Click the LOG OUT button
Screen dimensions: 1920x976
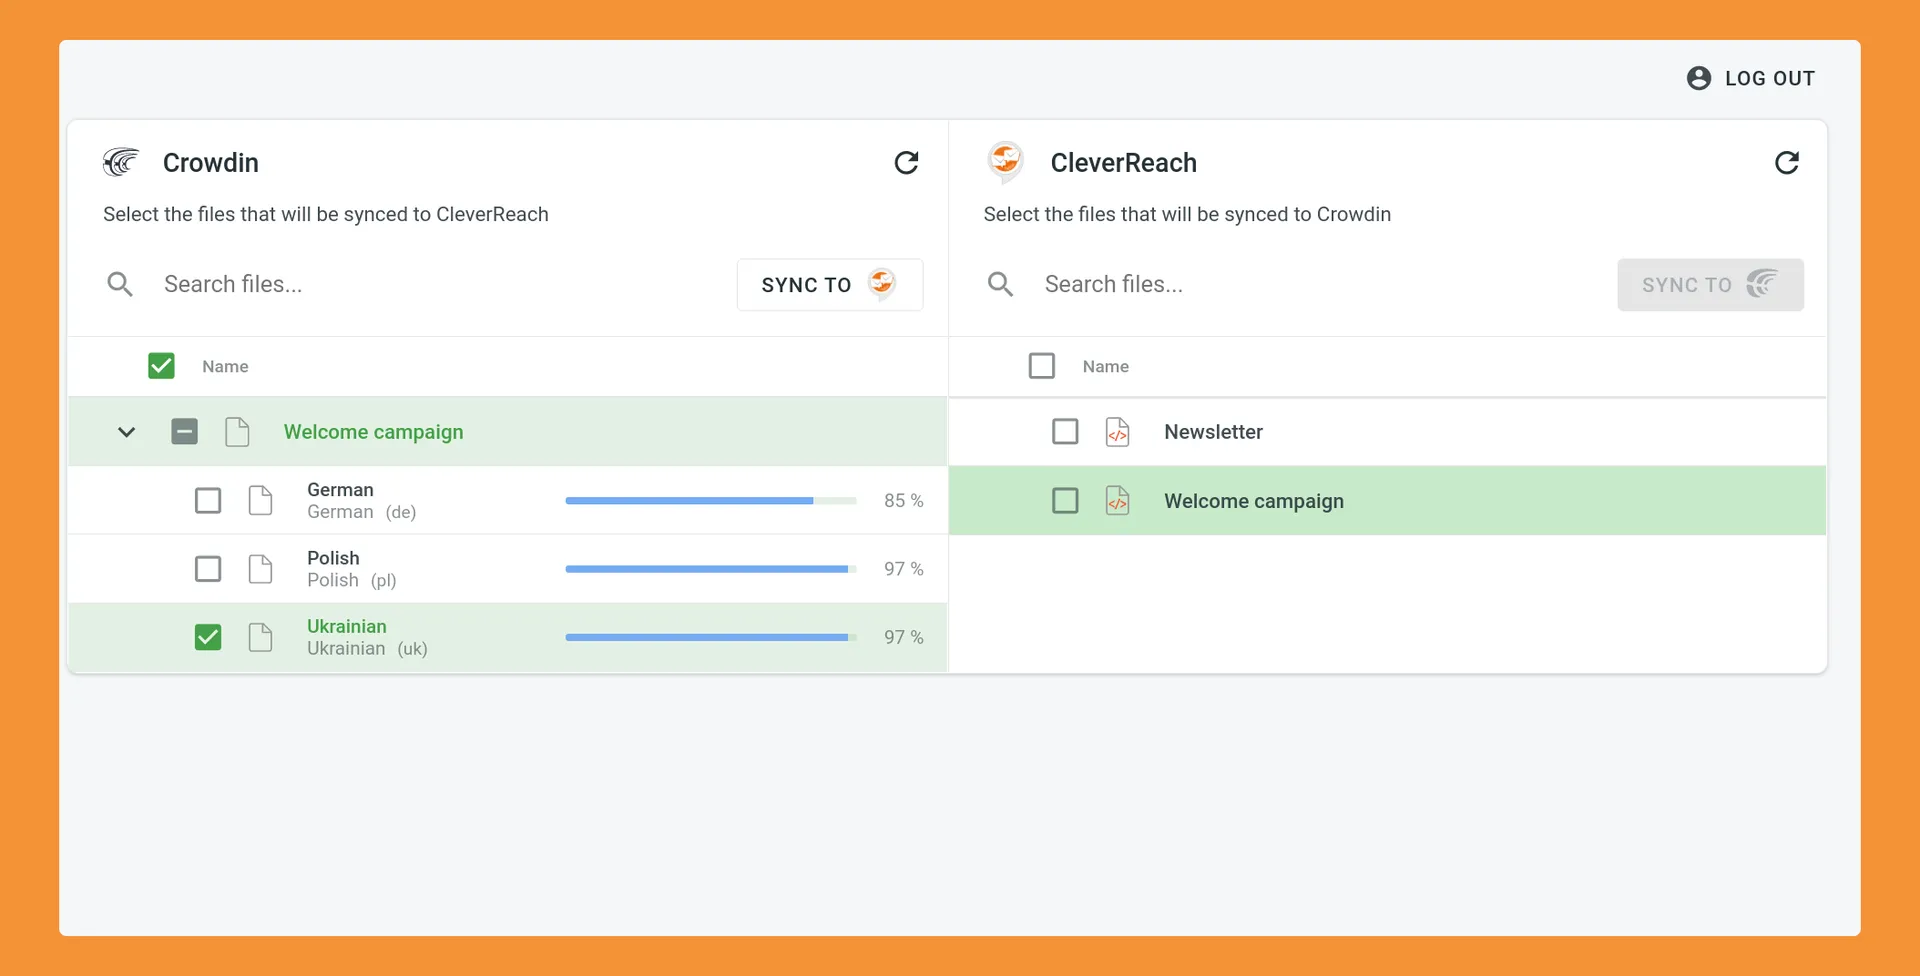[1750, 78]
